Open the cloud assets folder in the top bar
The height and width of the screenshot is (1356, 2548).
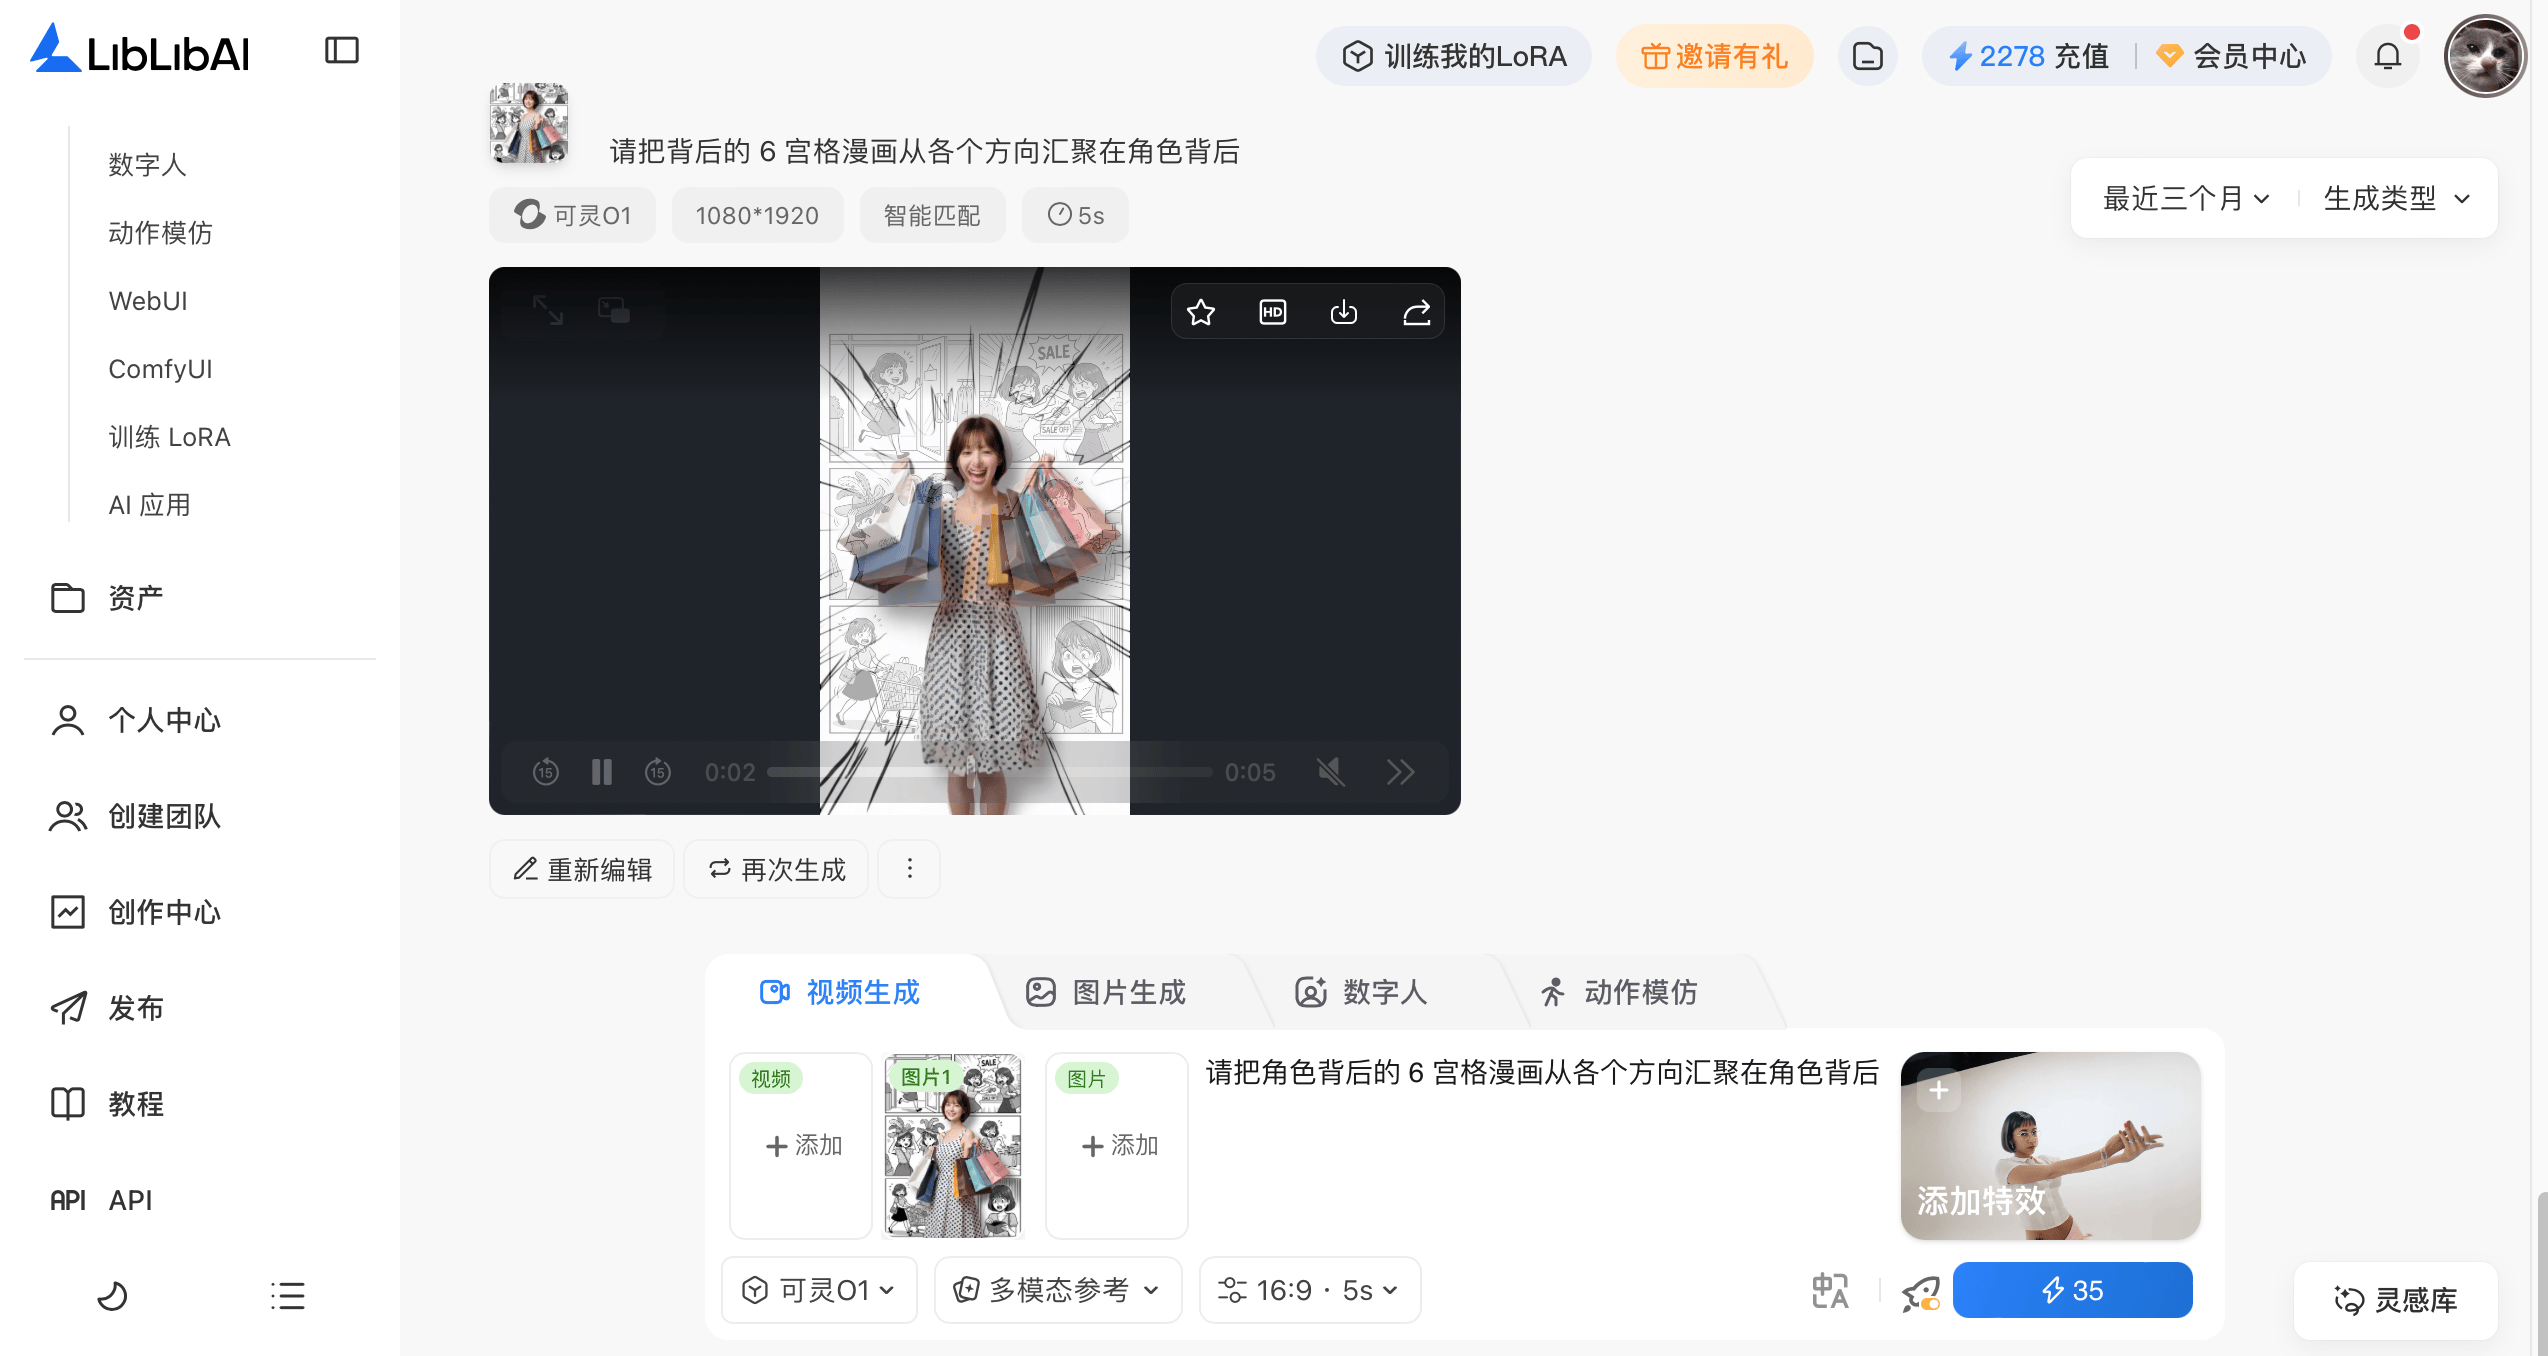[x=1867, y=56]
